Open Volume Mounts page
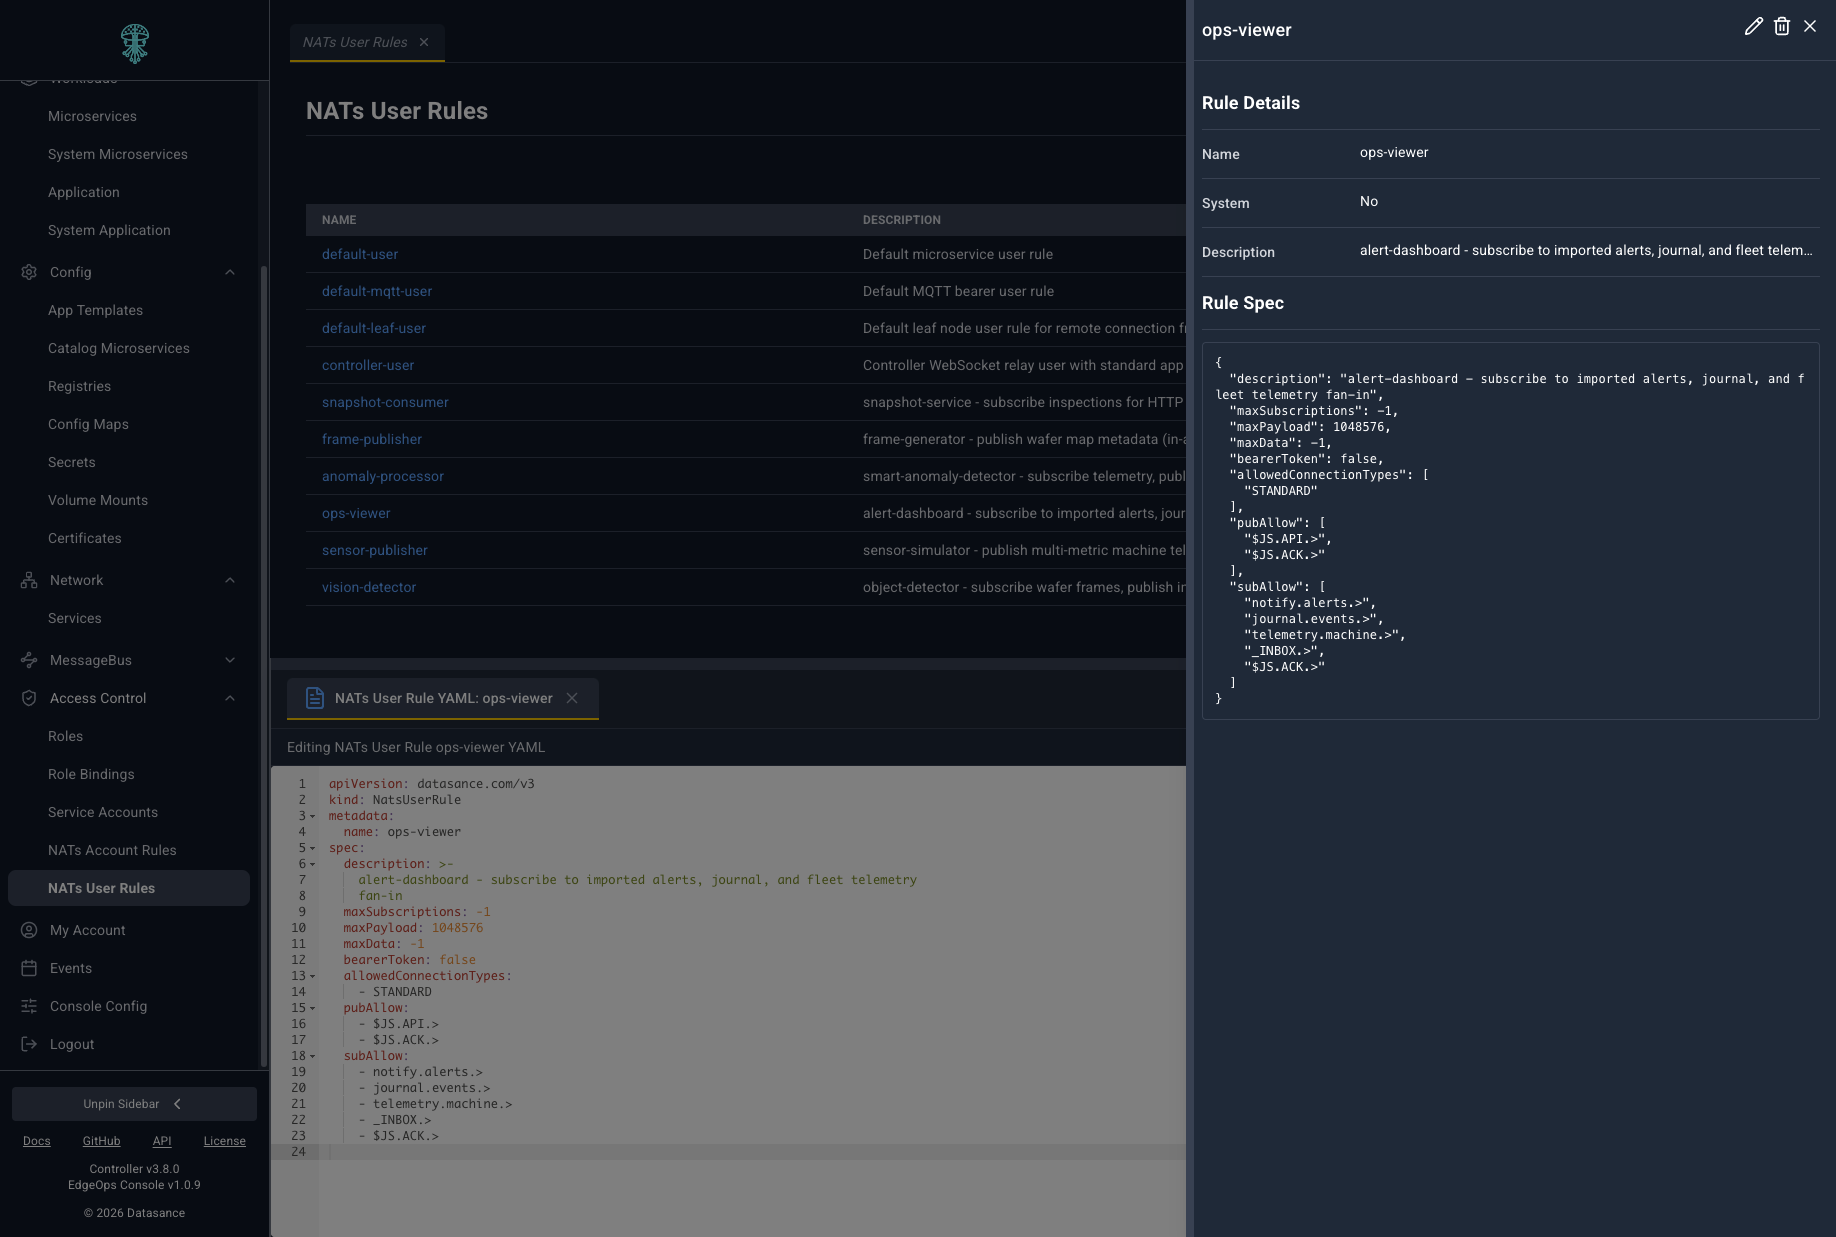This screenshot has width=1836, height=1237. point(98,500)
